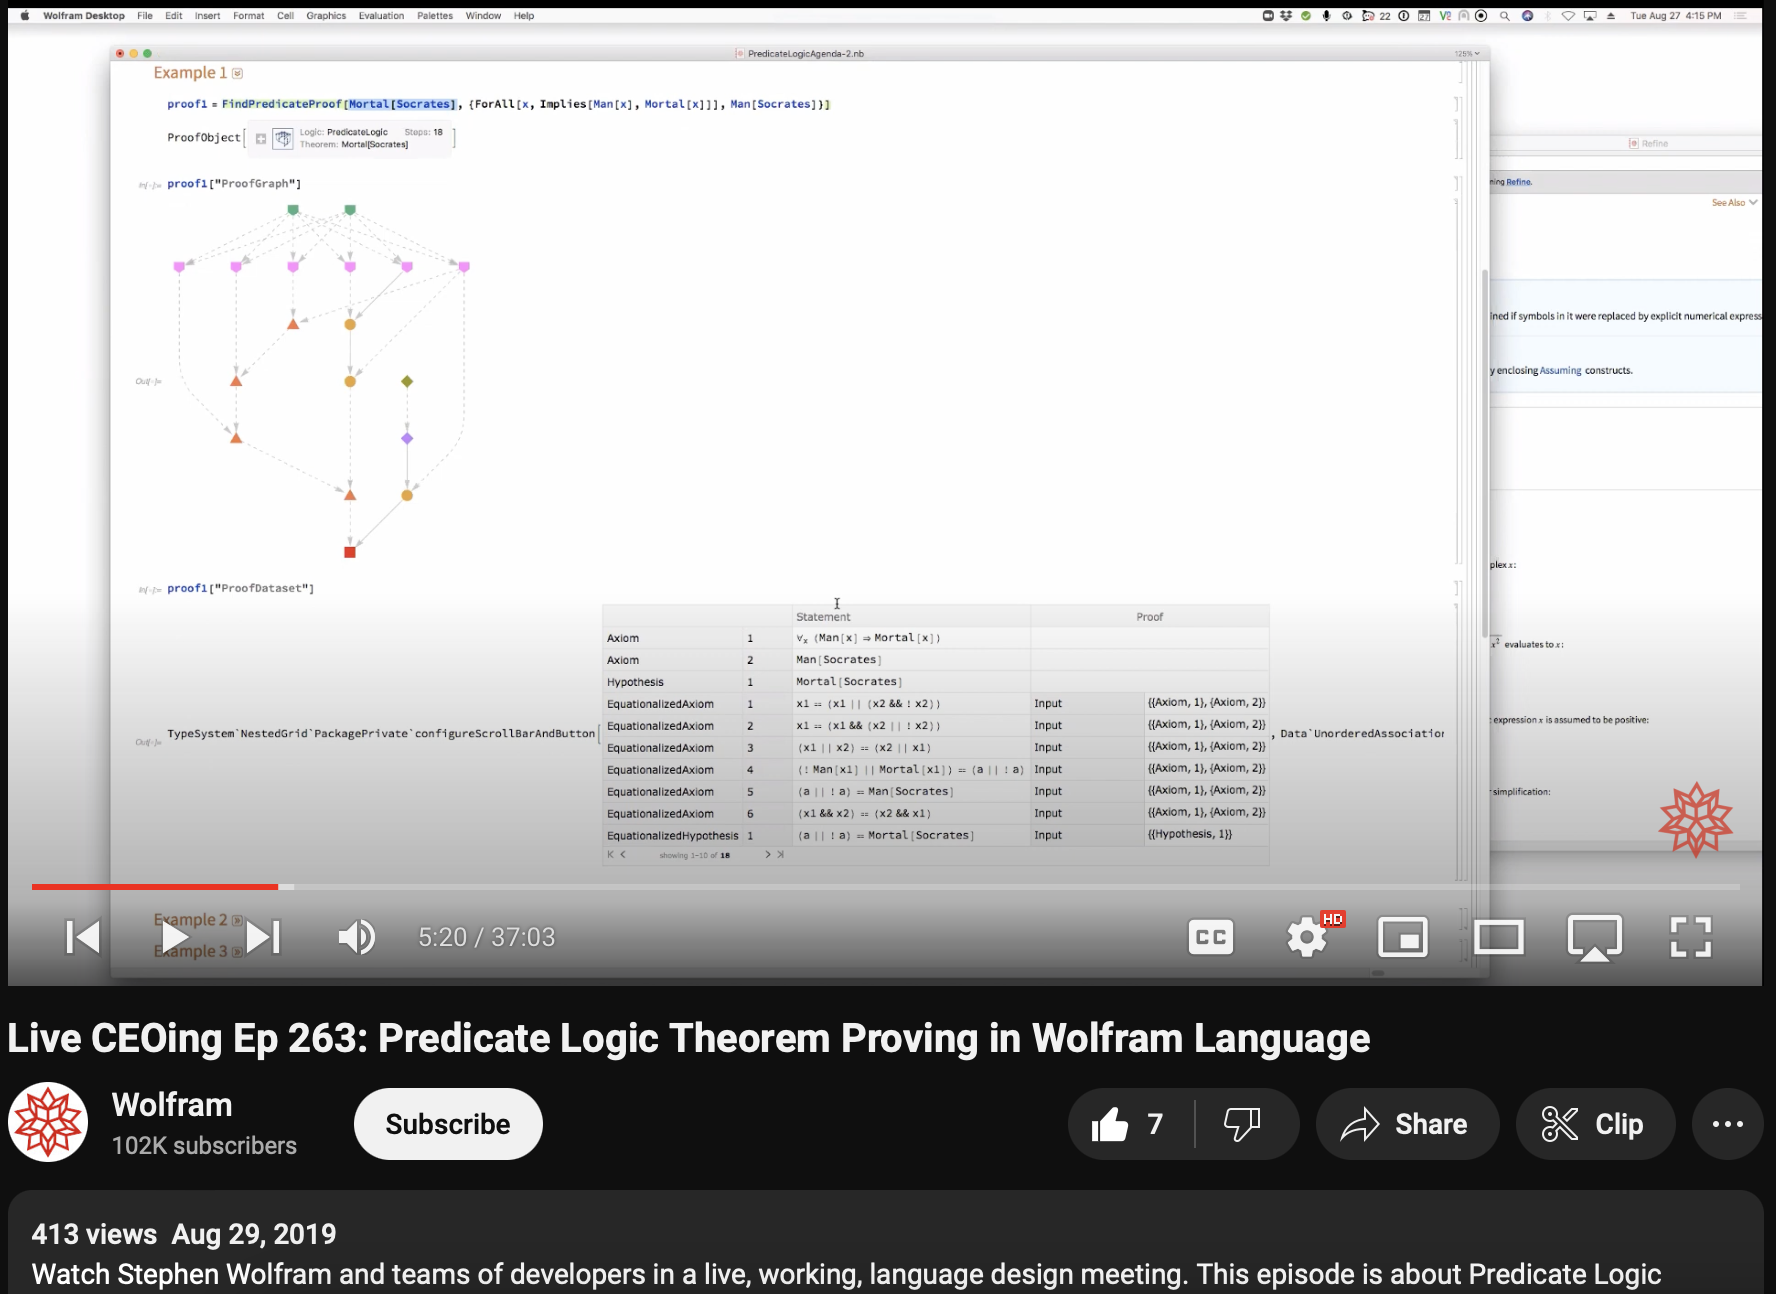Open more actions menu
The height and width of the screenshot is (1294, 1776).
click(1727, 1124)
